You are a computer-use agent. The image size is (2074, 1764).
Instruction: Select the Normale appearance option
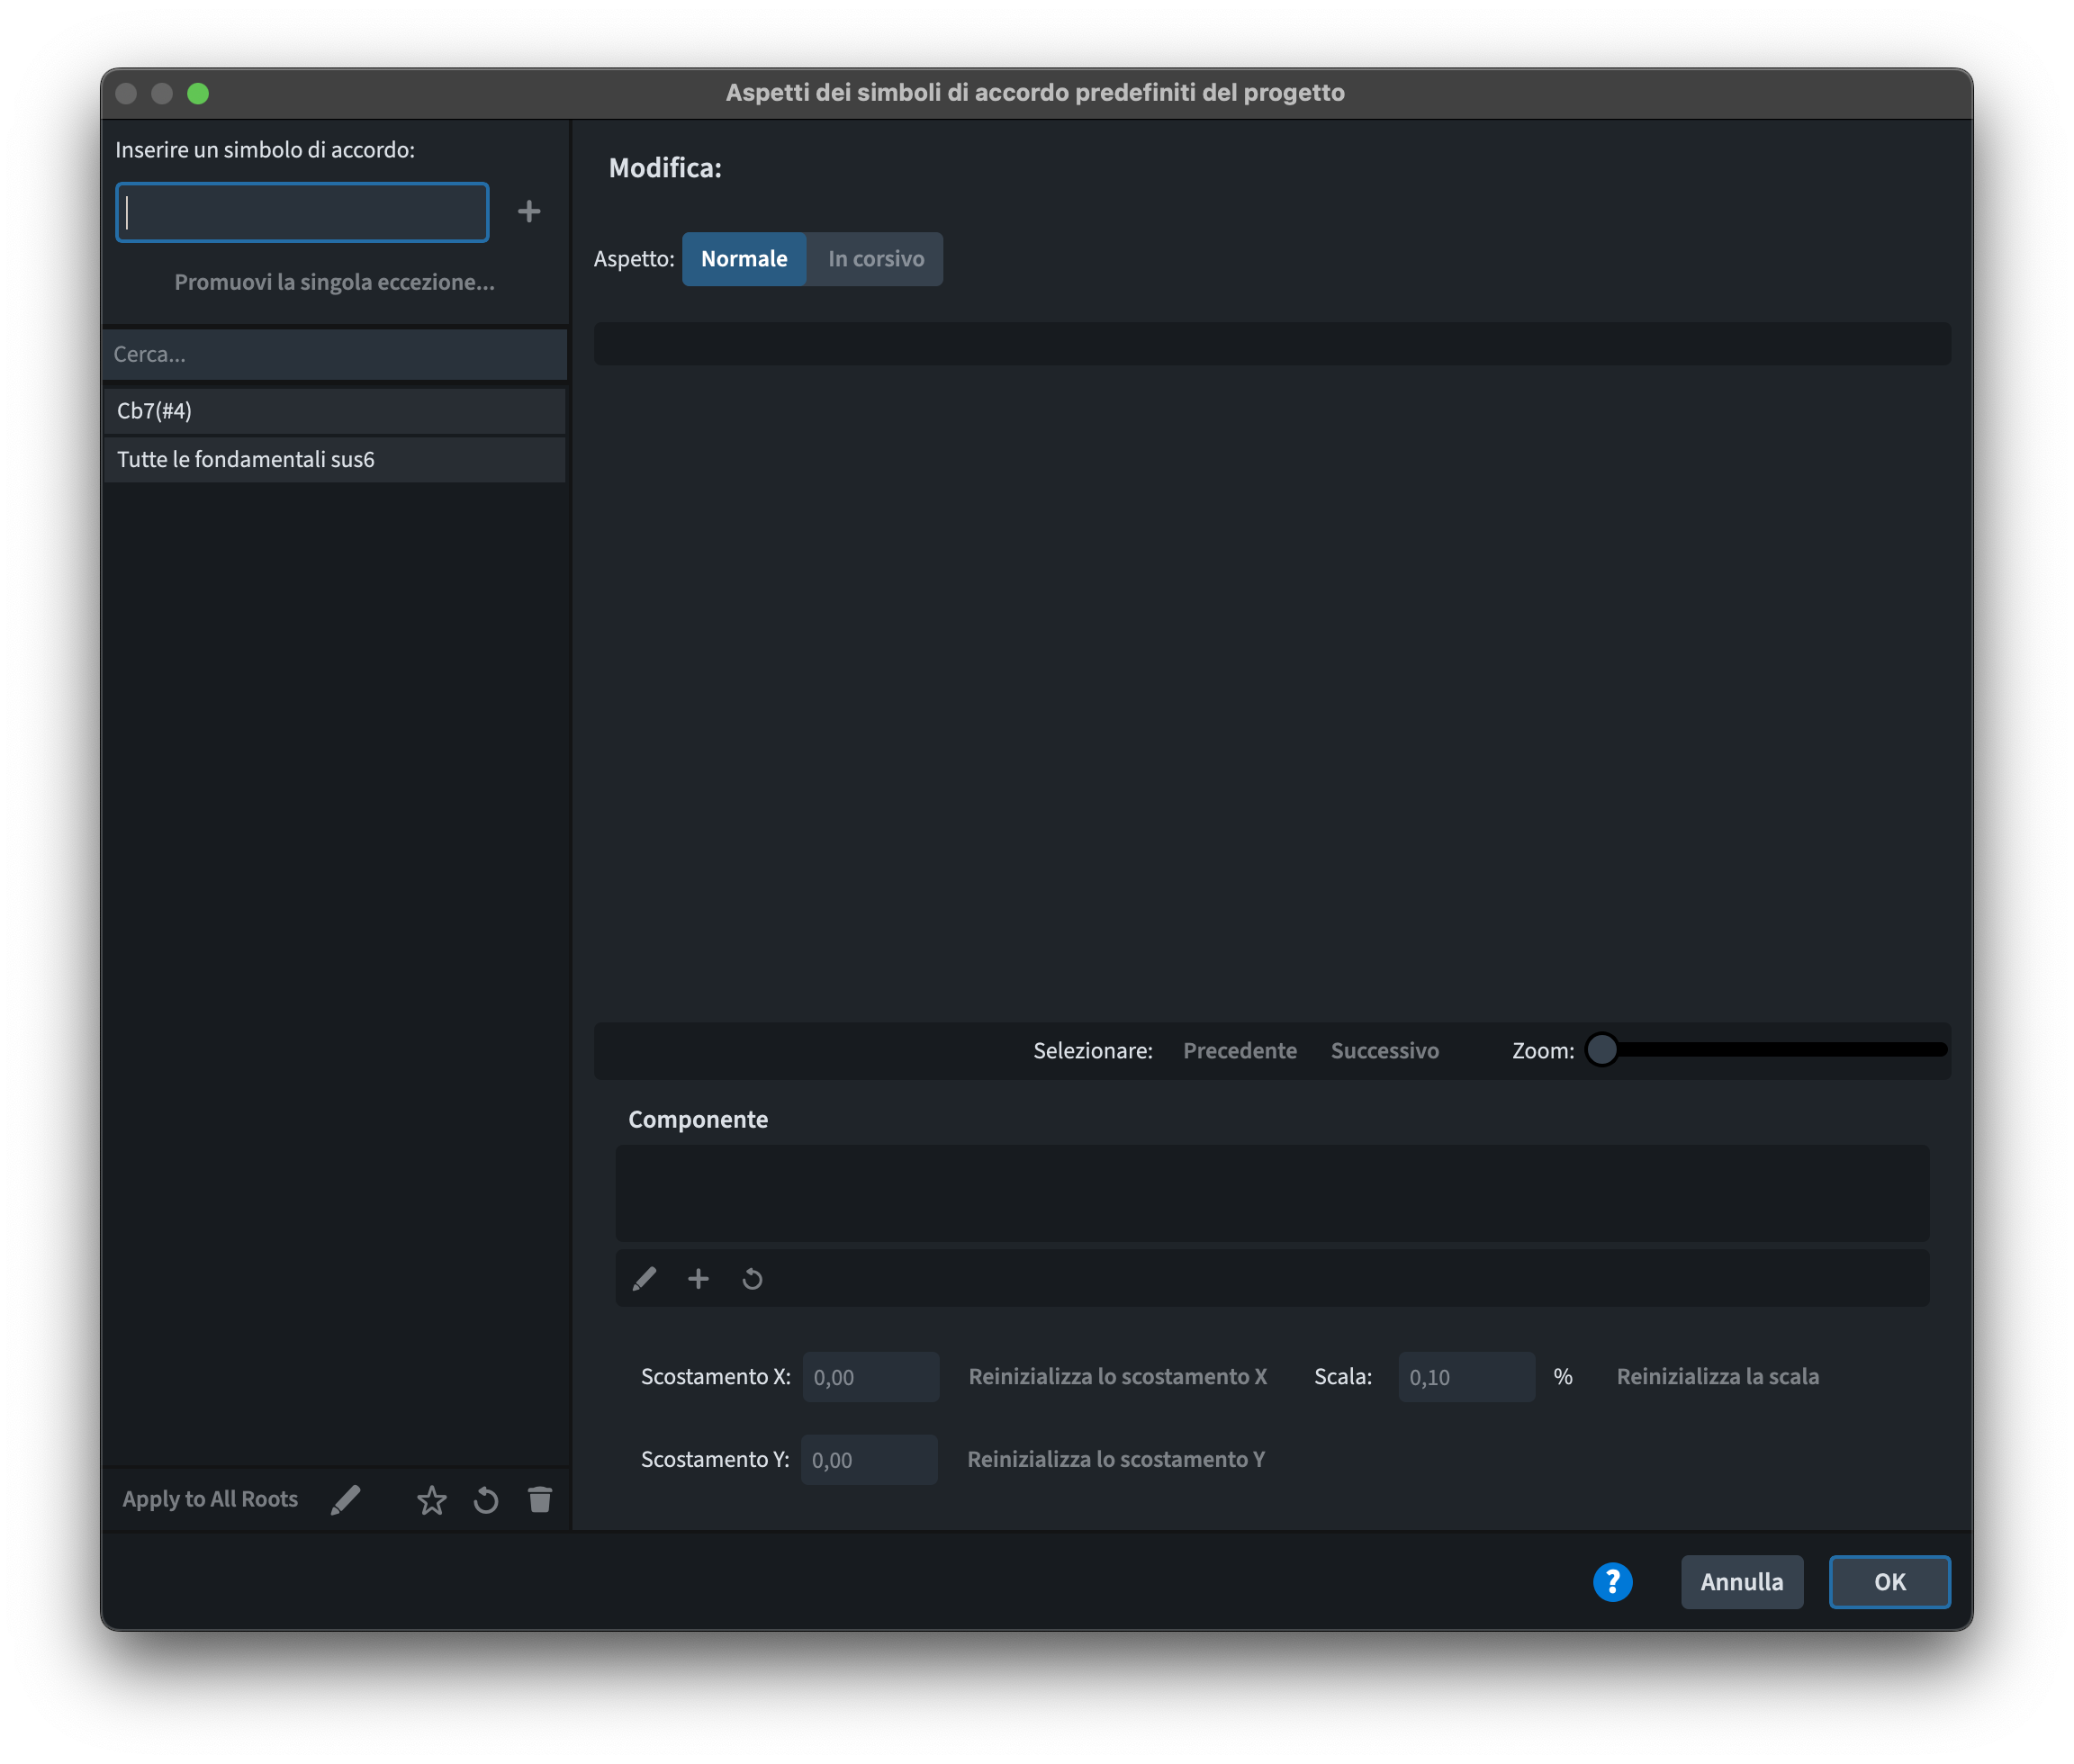tap(743, 259)
